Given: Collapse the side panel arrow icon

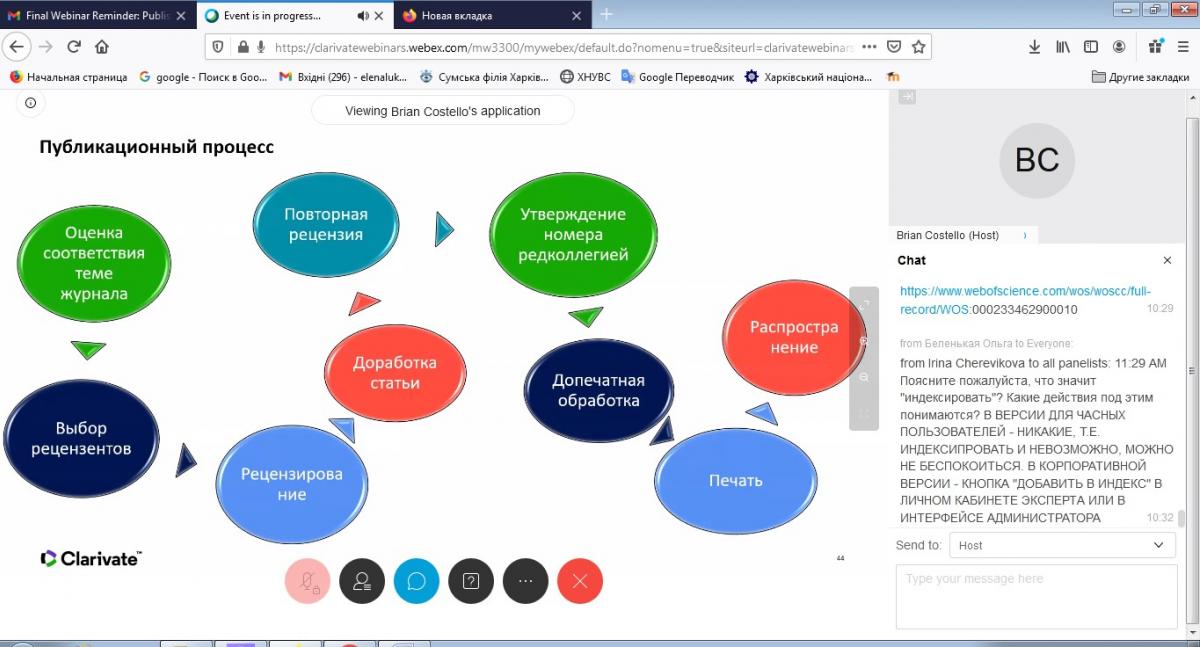Looking at the screenshot, I should (907, 97).
